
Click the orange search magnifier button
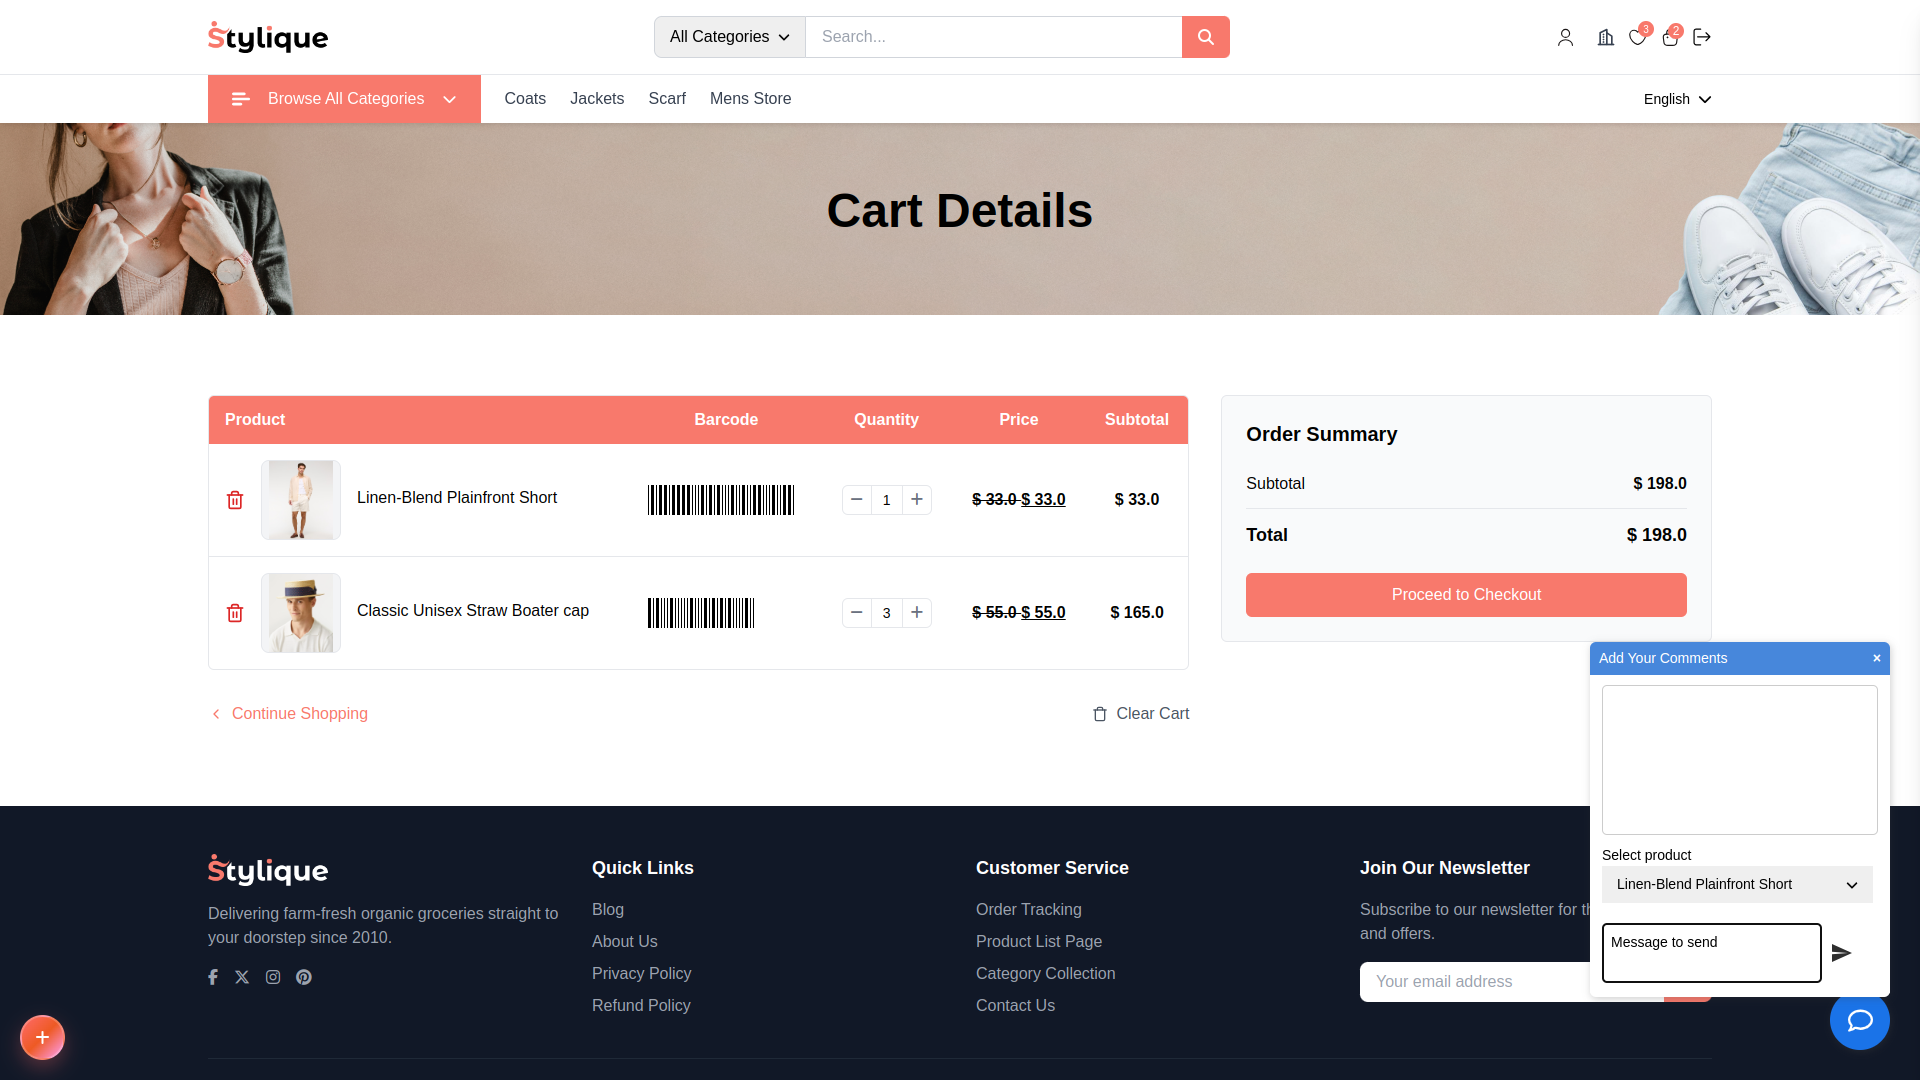tap(1205, 37)
